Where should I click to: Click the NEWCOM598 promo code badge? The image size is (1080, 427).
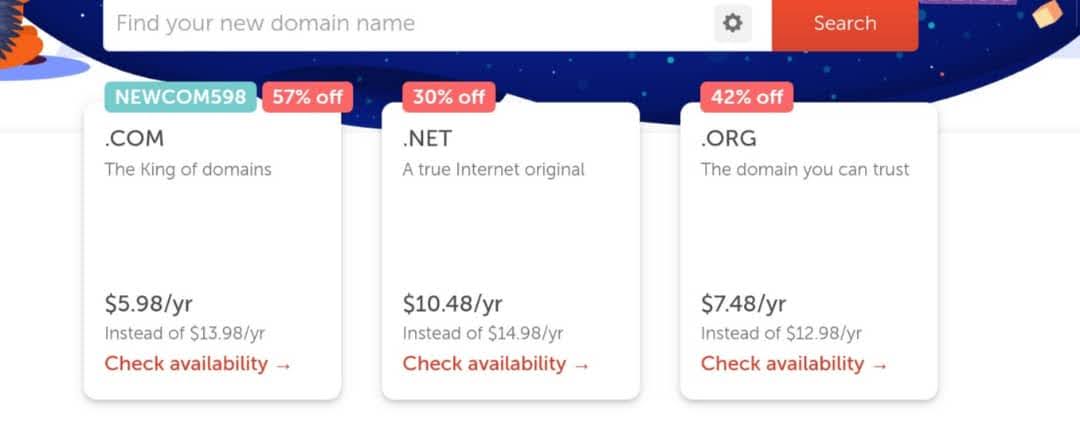click(x=181, y=97)
